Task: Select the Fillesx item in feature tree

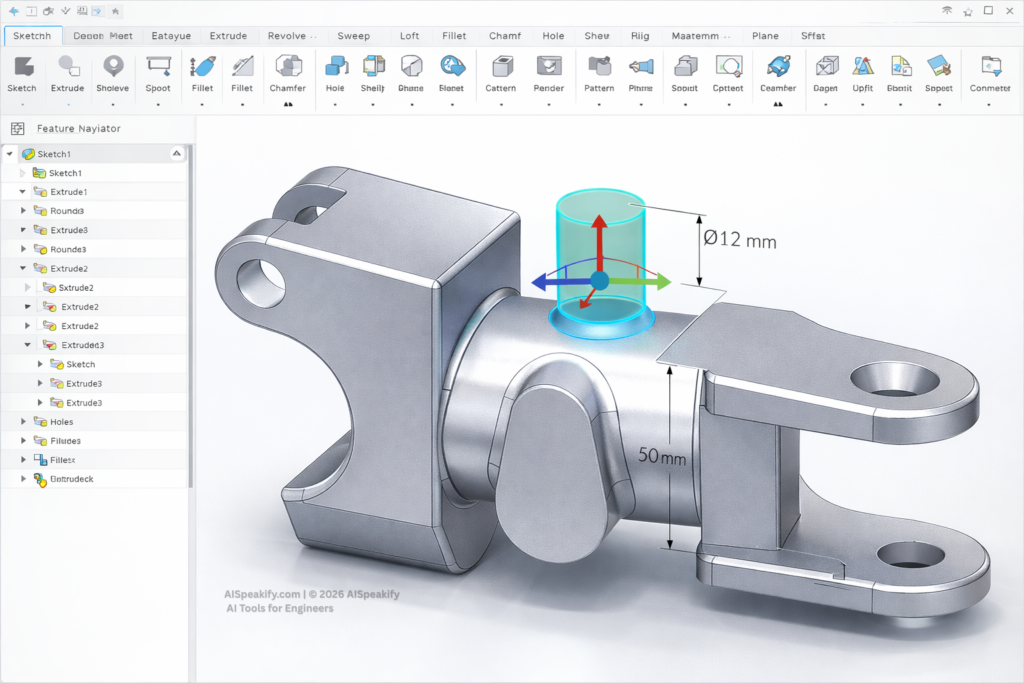Action: tap(63, 460)
